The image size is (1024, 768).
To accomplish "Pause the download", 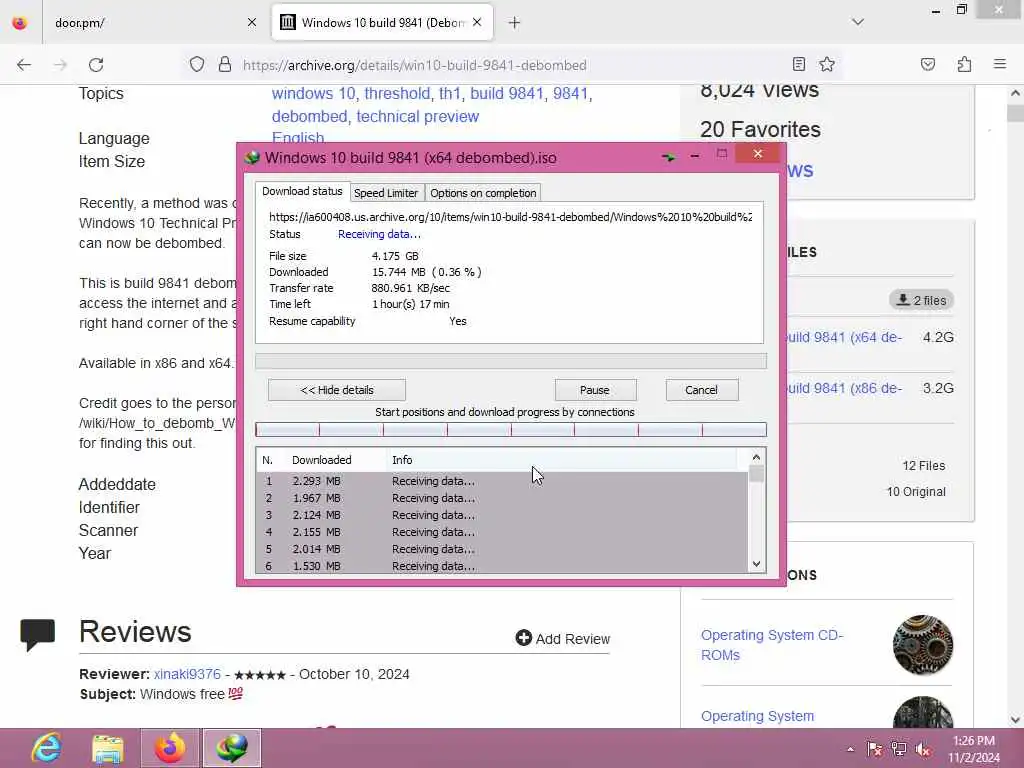I will (595, 390).
